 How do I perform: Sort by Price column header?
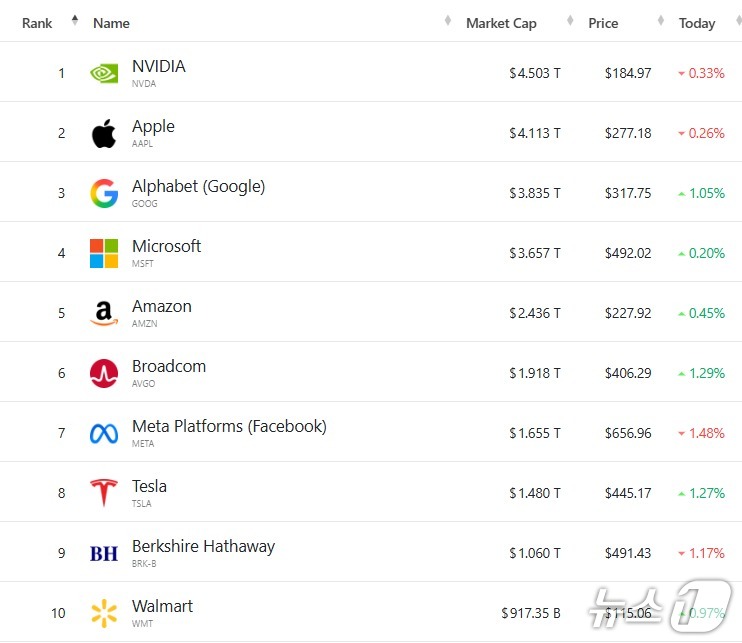[x=603, y=23]
